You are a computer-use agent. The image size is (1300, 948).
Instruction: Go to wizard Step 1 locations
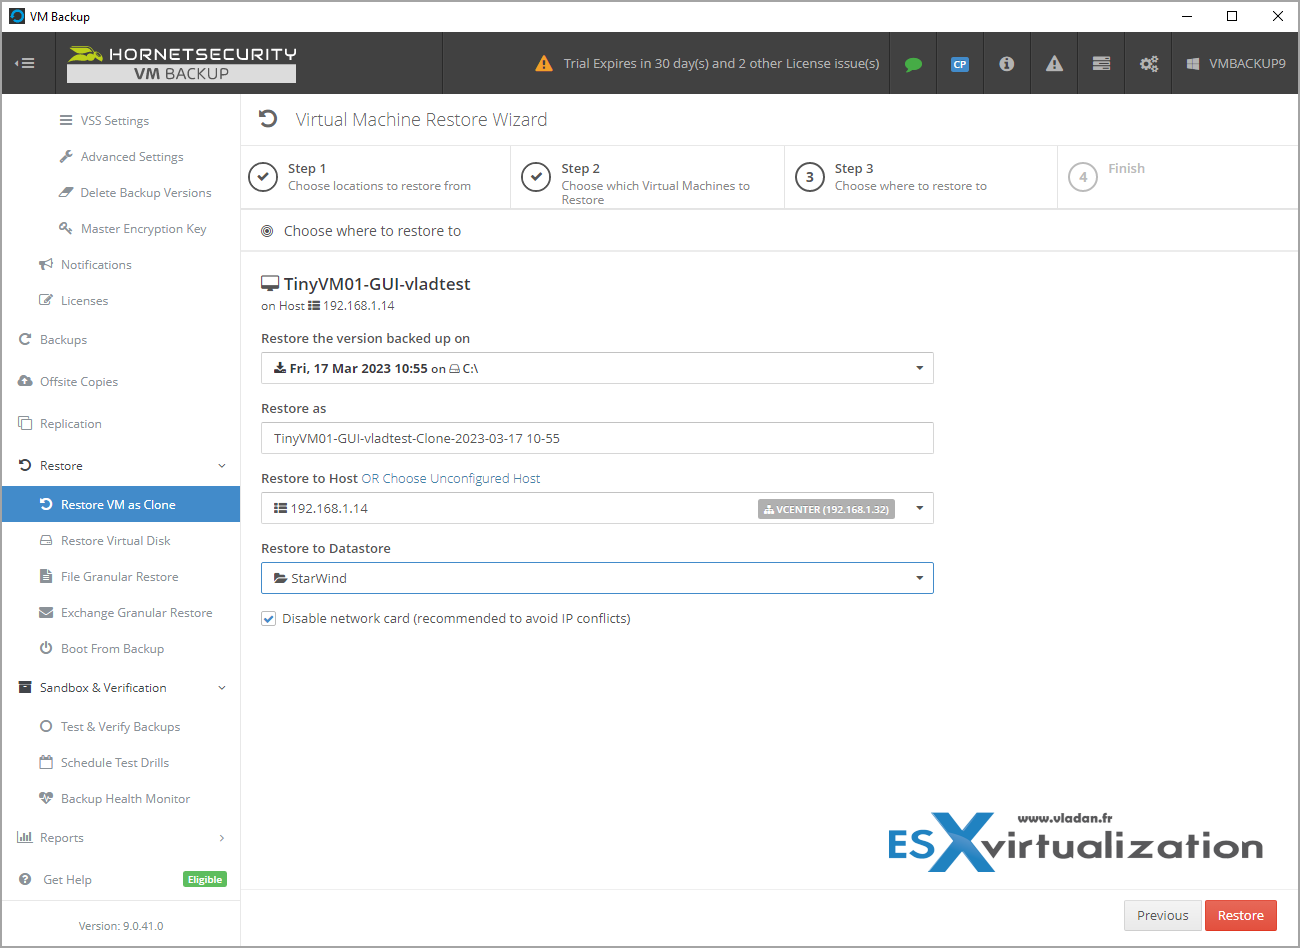[x=376, y=177]
